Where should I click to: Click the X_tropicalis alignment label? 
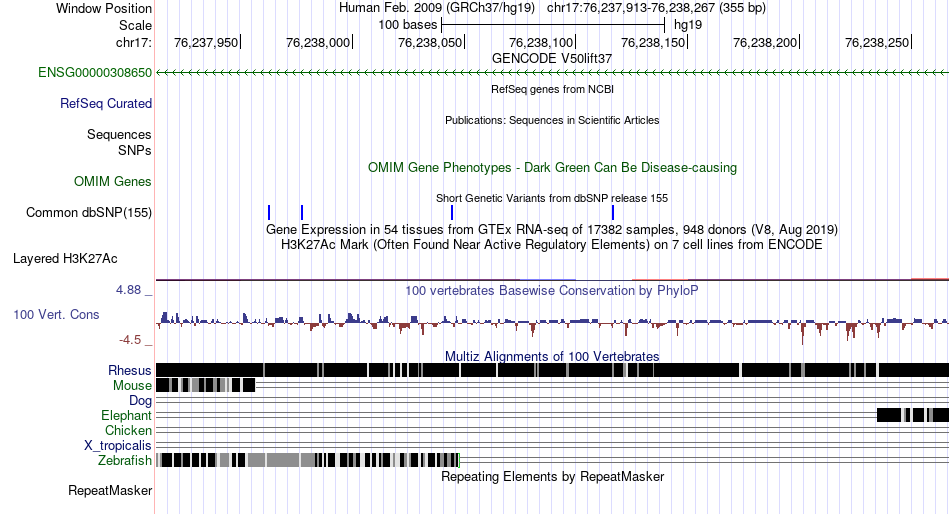tap(118, 446)
